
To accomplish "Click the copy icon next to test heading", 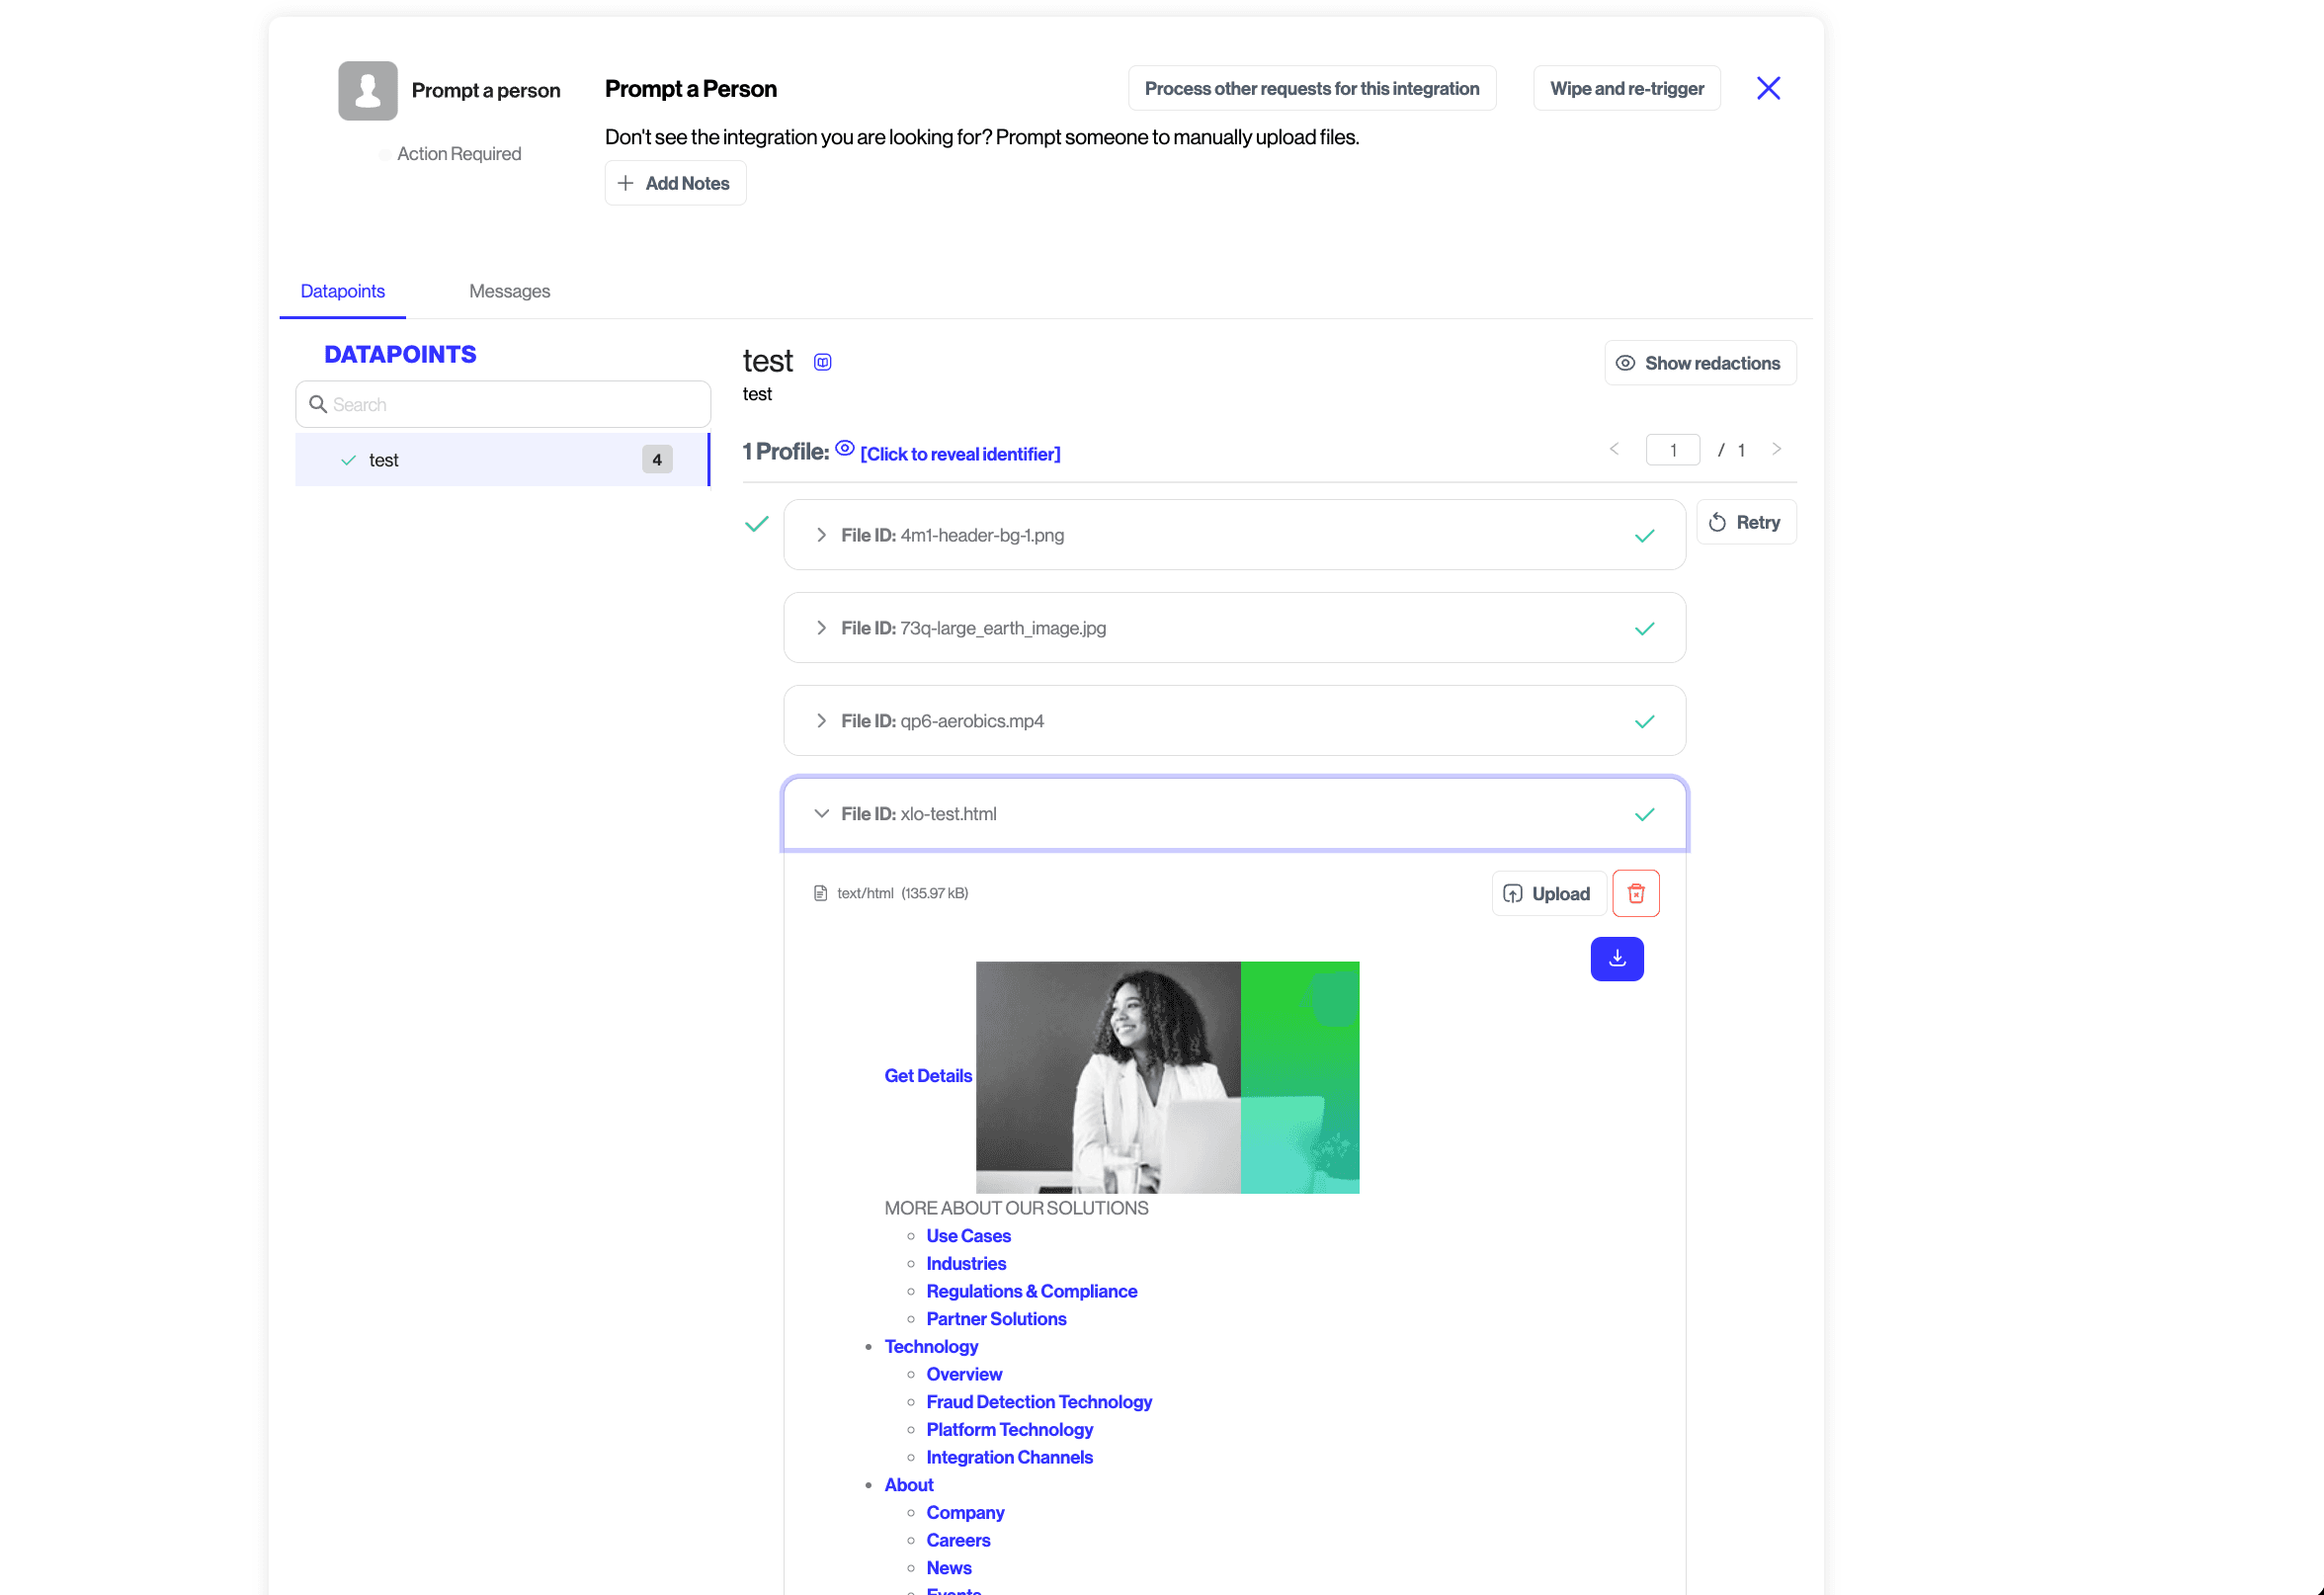I will coord(822,362).
